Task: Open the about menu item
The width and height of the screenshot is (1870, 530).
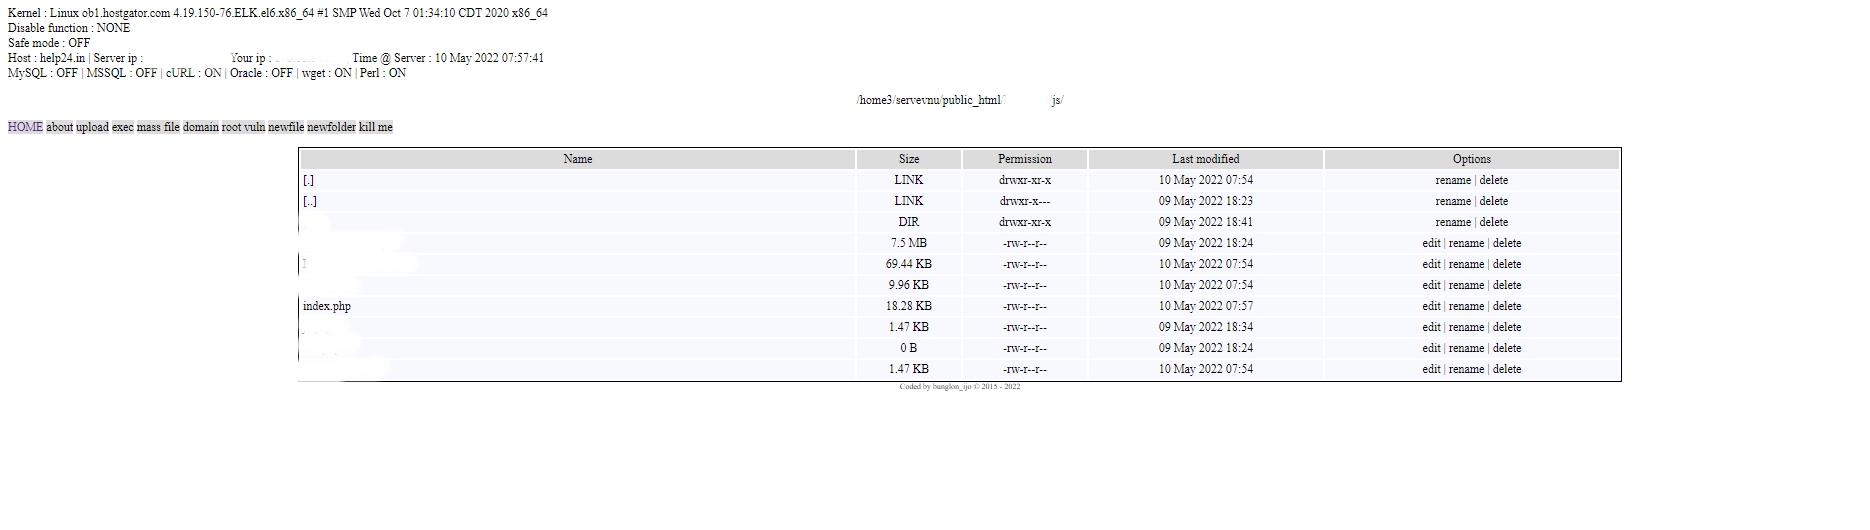Action: (60, 127)
